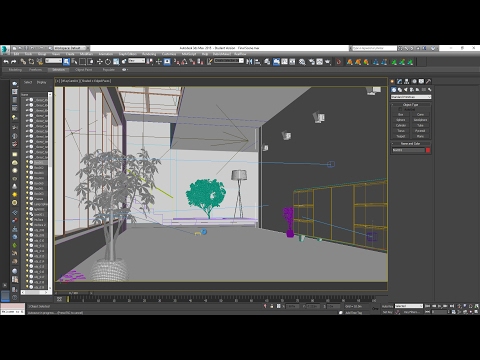Viewport: 480px width, 360px height.
Task: Click the Set Key button
Action: tap(387, 312)
